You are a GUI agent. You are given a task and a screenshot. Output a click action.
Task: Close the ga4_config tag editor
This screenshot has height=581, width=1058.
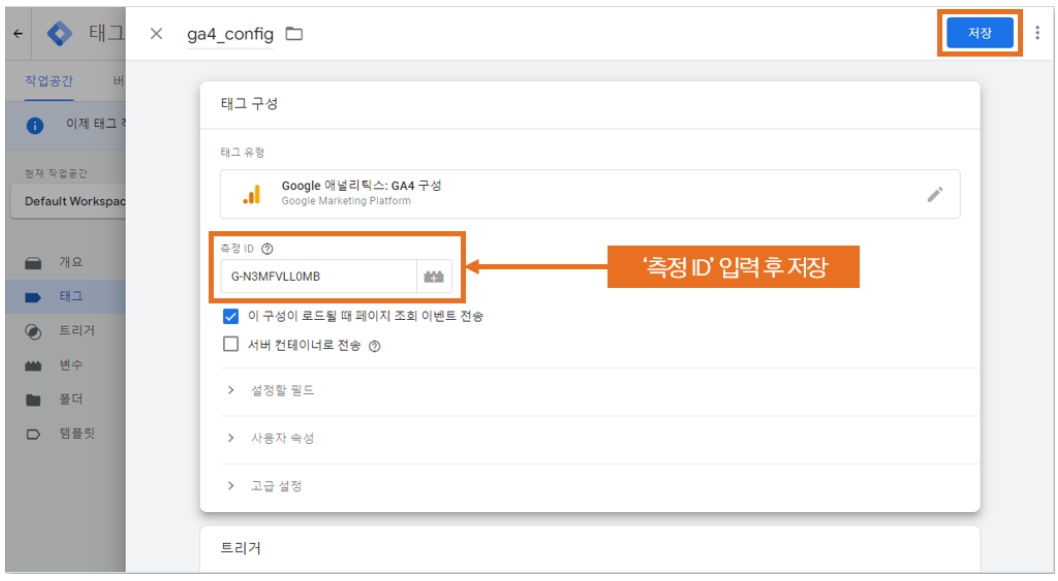(156, 34)
